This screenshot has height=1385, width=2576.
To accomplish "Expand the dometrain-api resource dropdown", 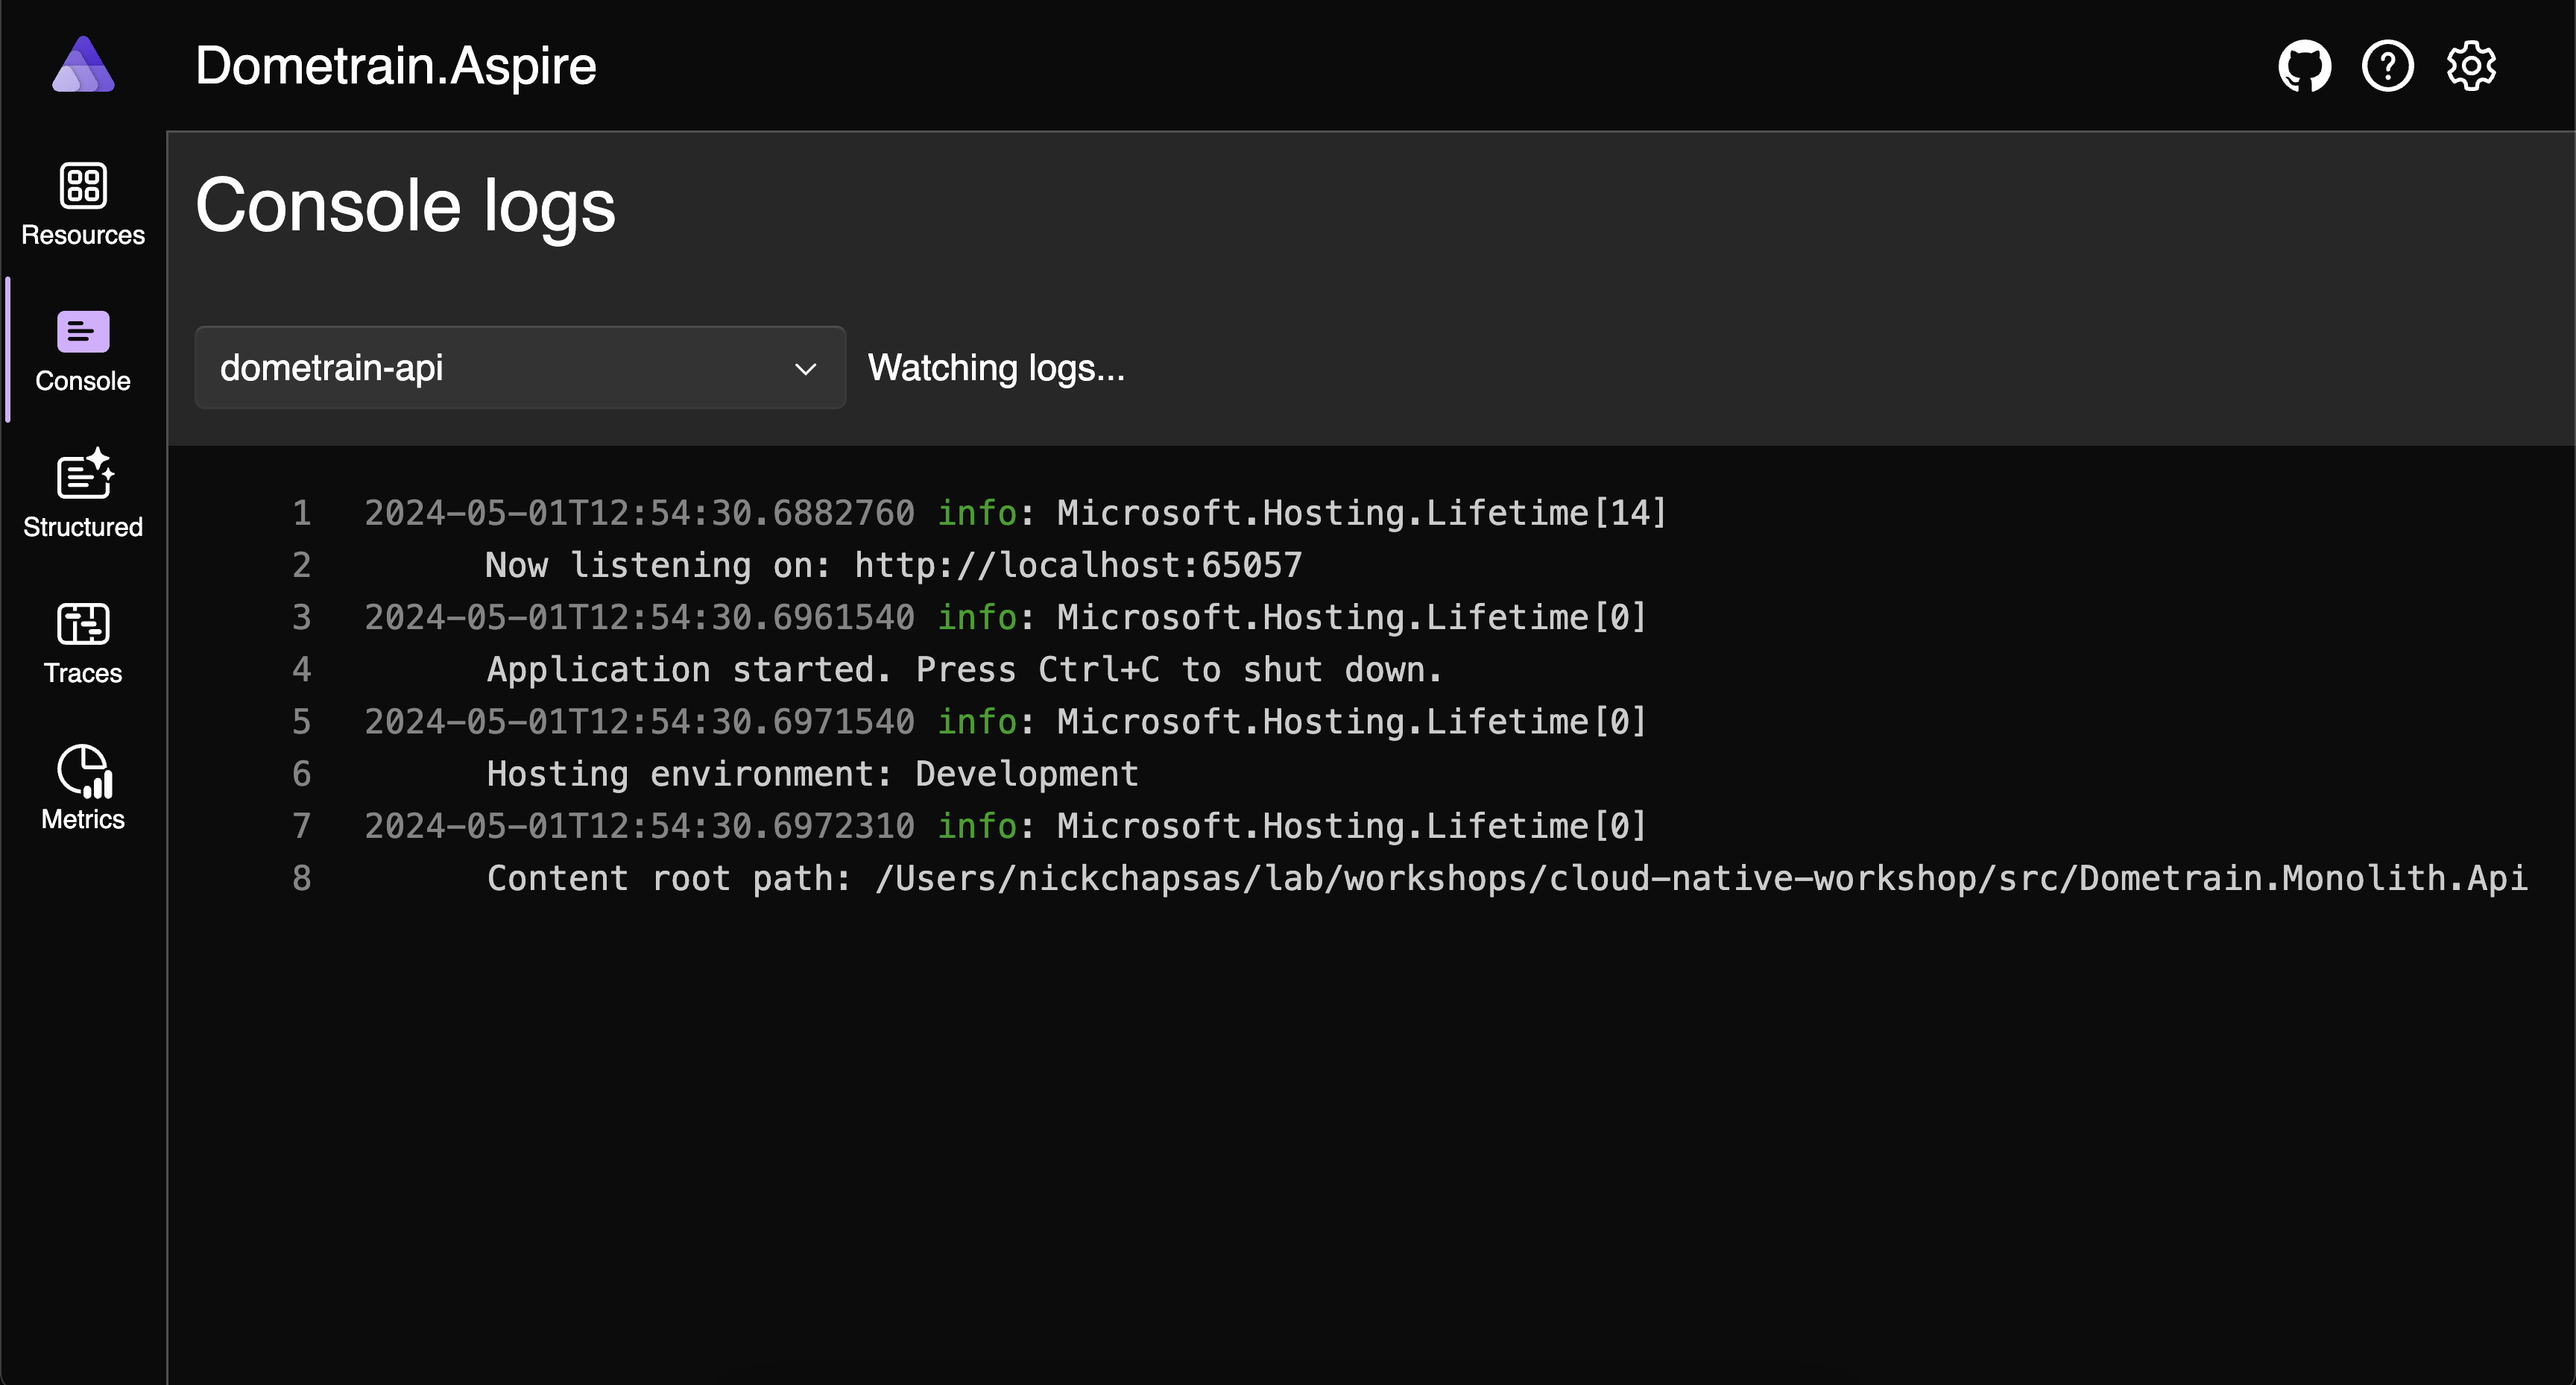I will [519, 368].
